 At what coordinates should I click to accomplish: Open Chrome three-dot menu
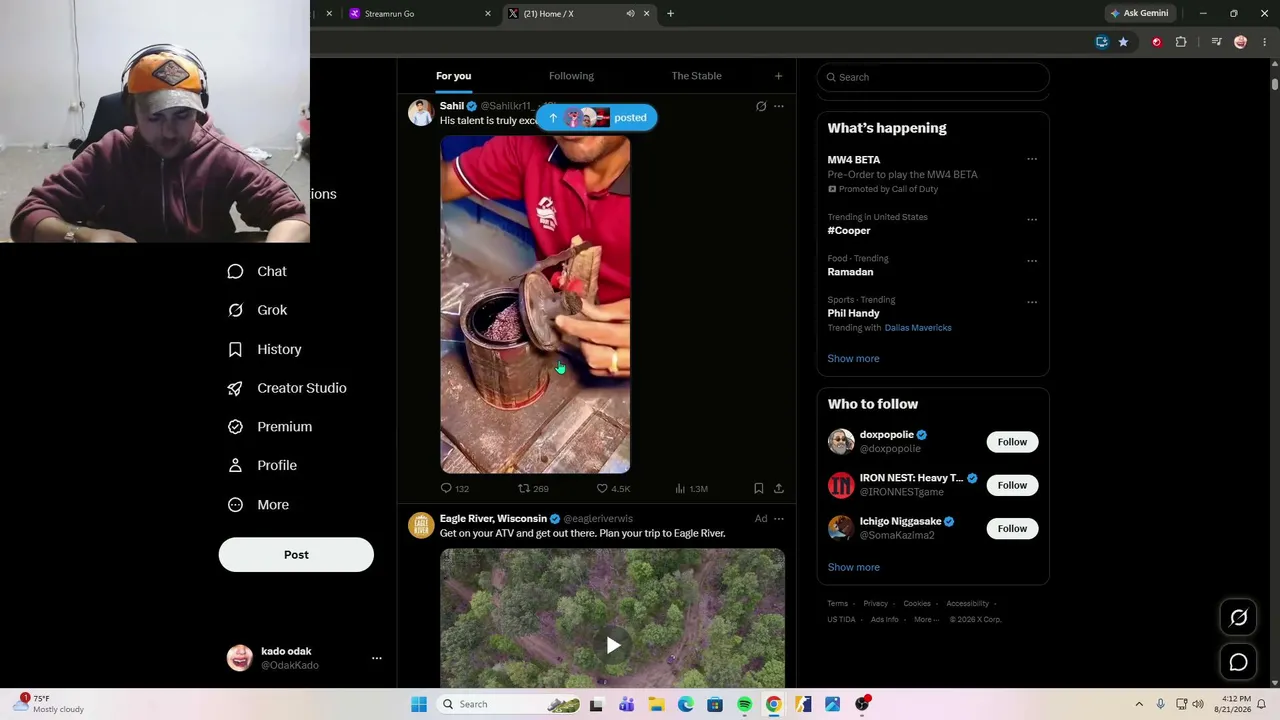1265,42
